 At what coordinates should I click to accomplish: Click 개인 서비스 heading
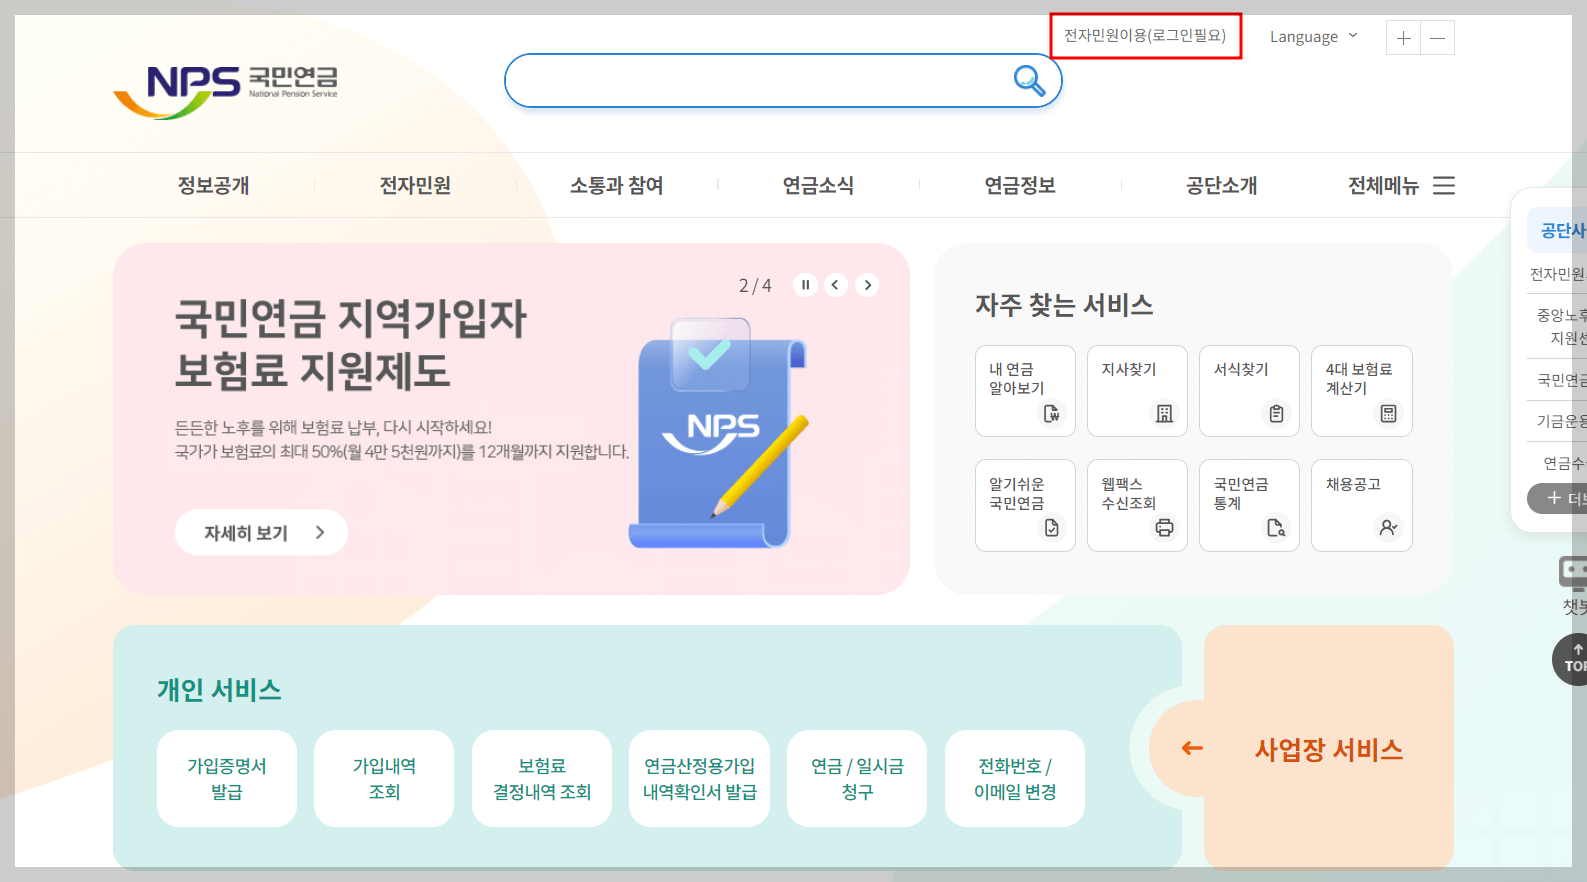[x=219, y=690]
